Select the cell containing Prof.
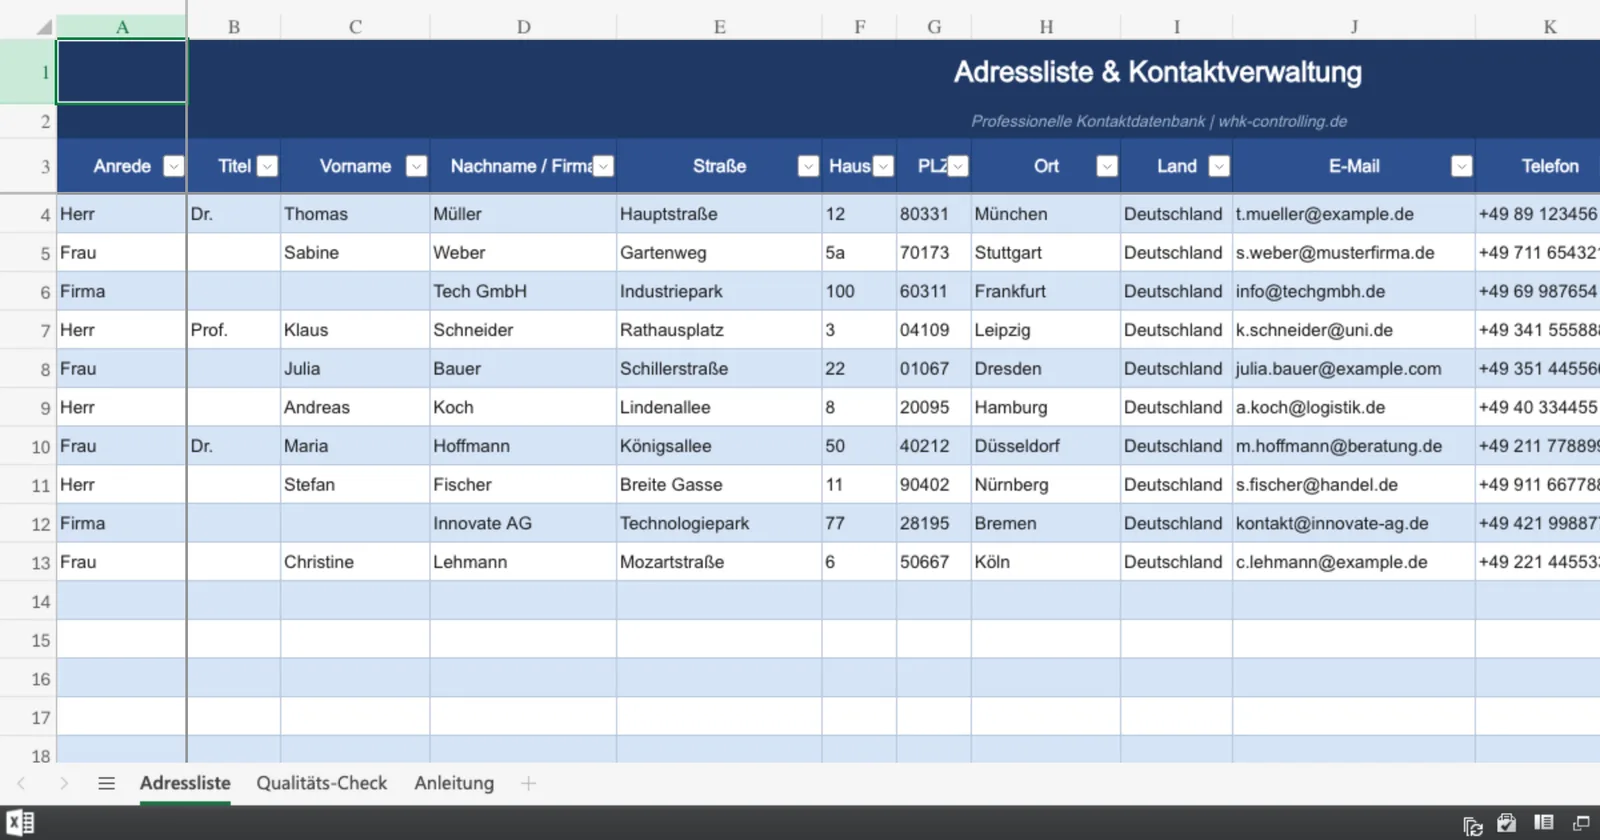This screenshot has width=1600, height=840. [x=234, y=330]
